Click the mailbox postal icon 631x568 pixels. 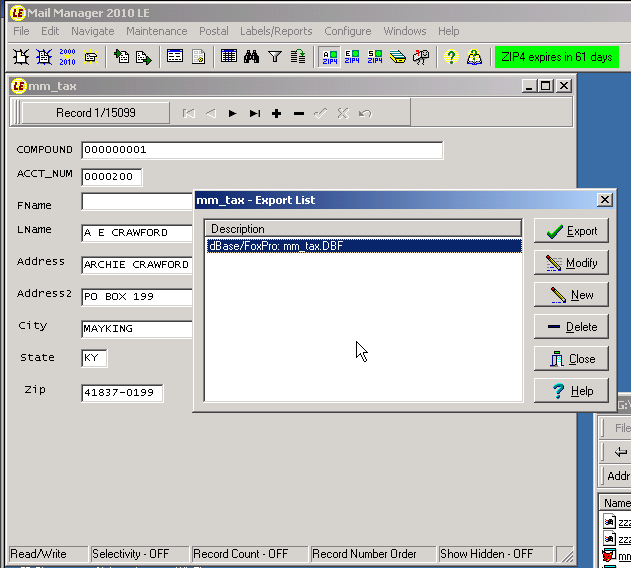[421, 57]
